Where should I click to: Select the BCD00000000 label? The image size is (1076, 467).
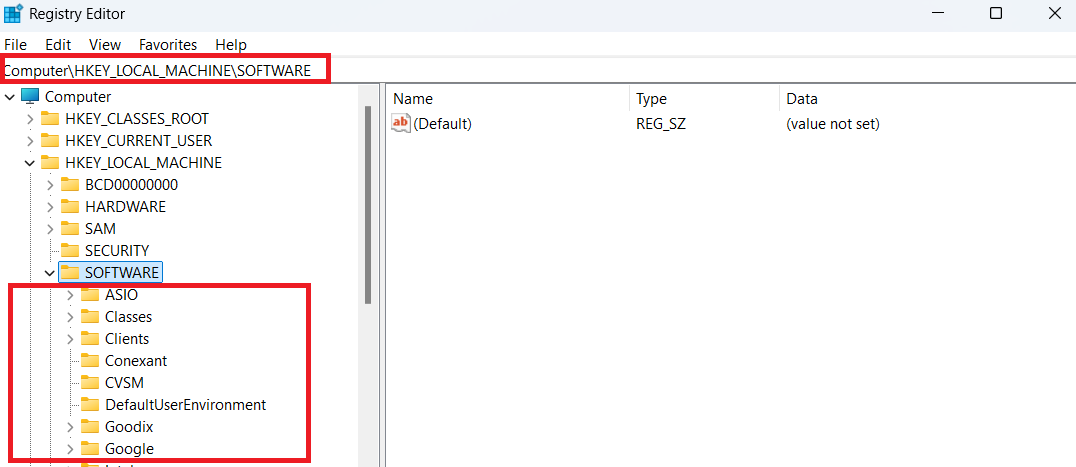(x=132, y=185)
